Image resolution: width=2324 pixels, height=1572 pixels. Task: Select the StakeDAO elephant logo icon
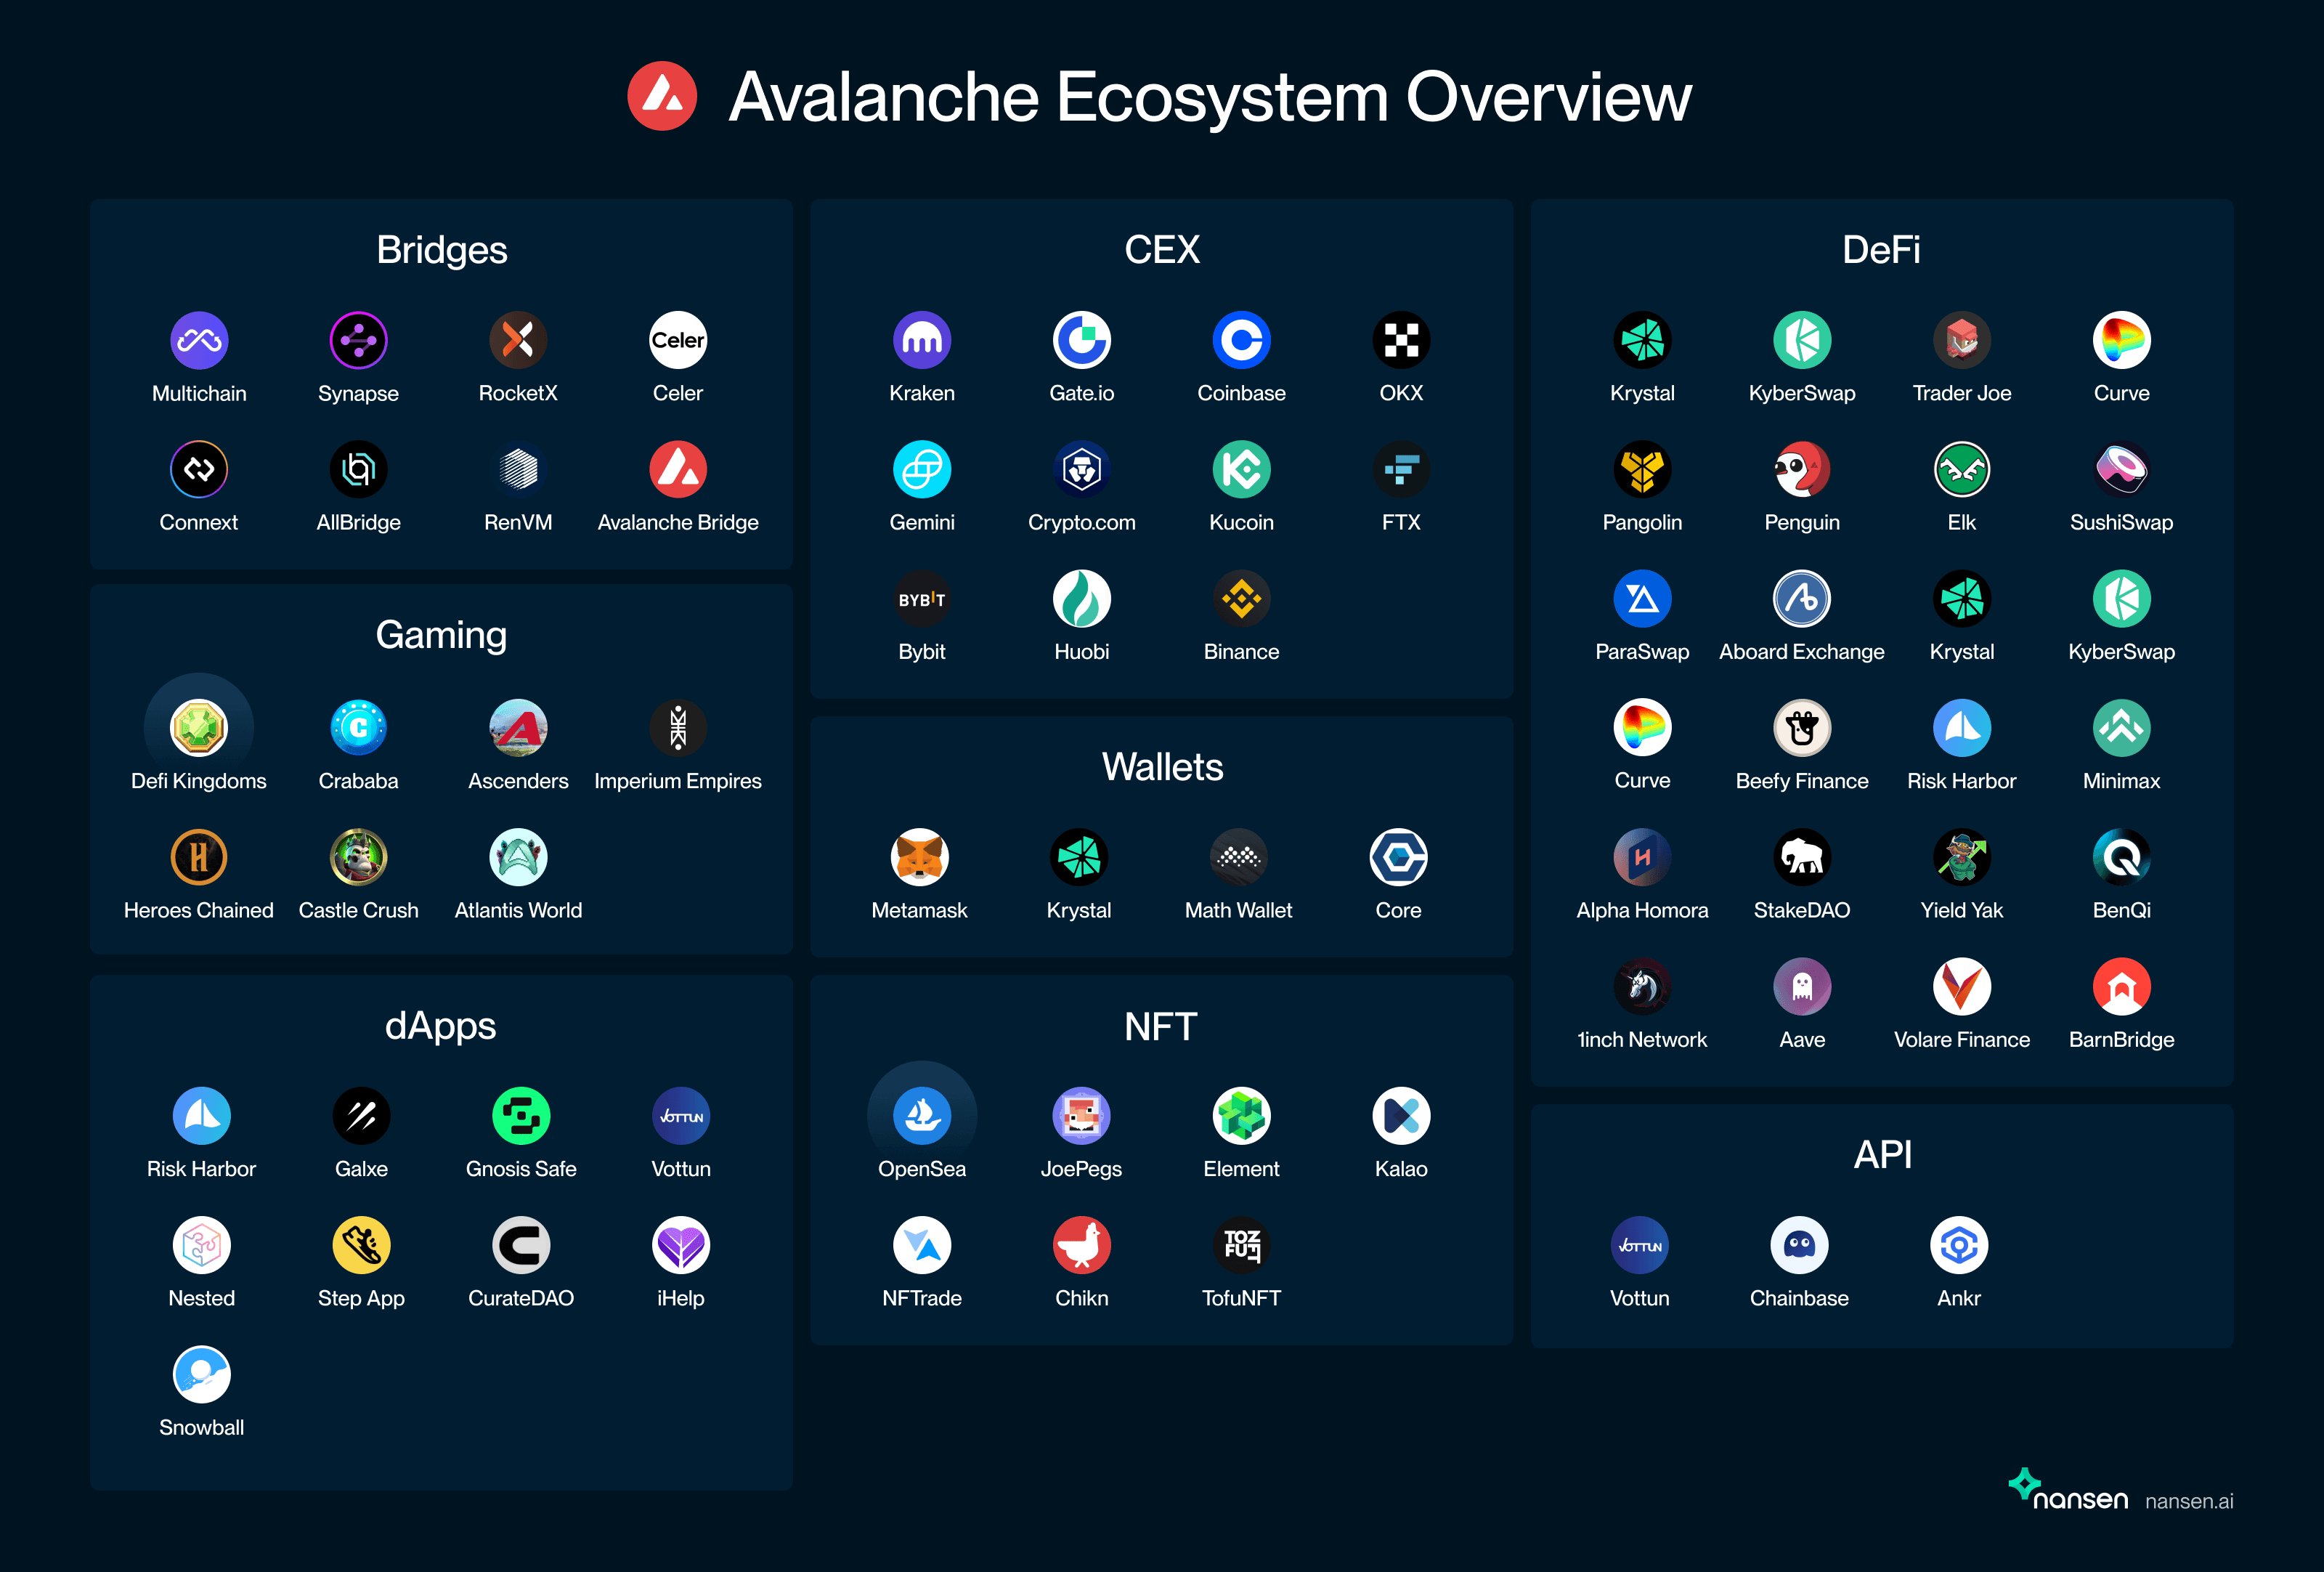(x=1802, y=857)
